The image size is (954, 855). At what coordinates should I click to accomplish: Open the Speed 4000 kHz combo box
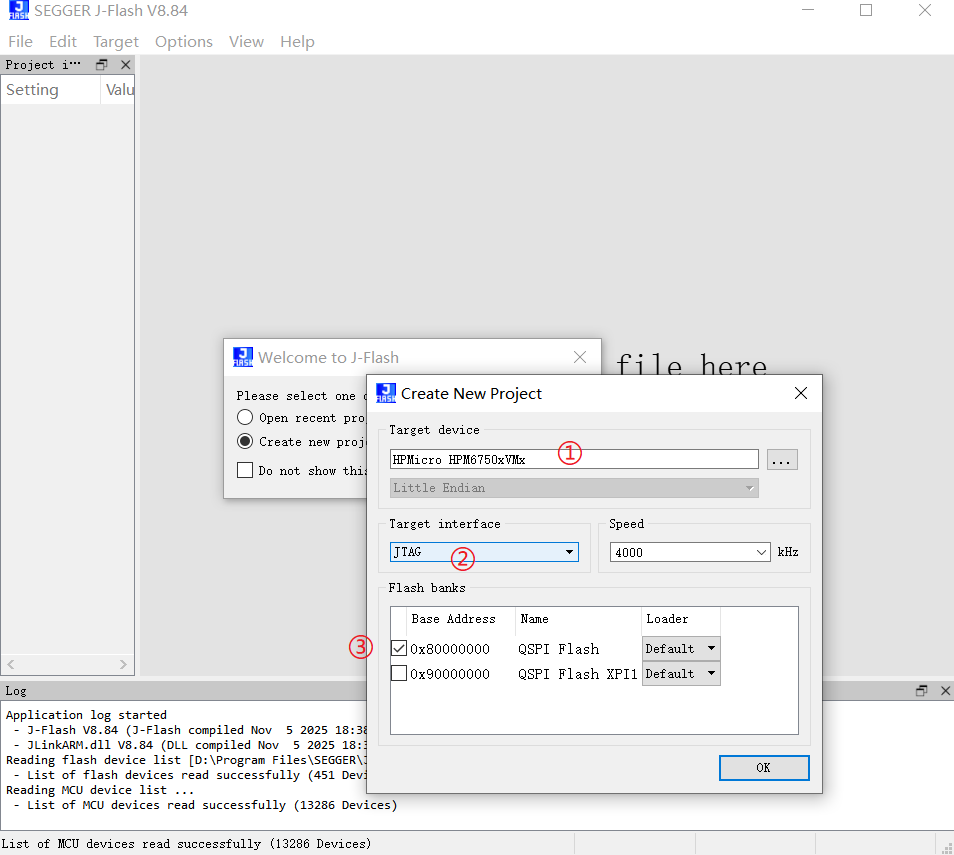[690, 553]
